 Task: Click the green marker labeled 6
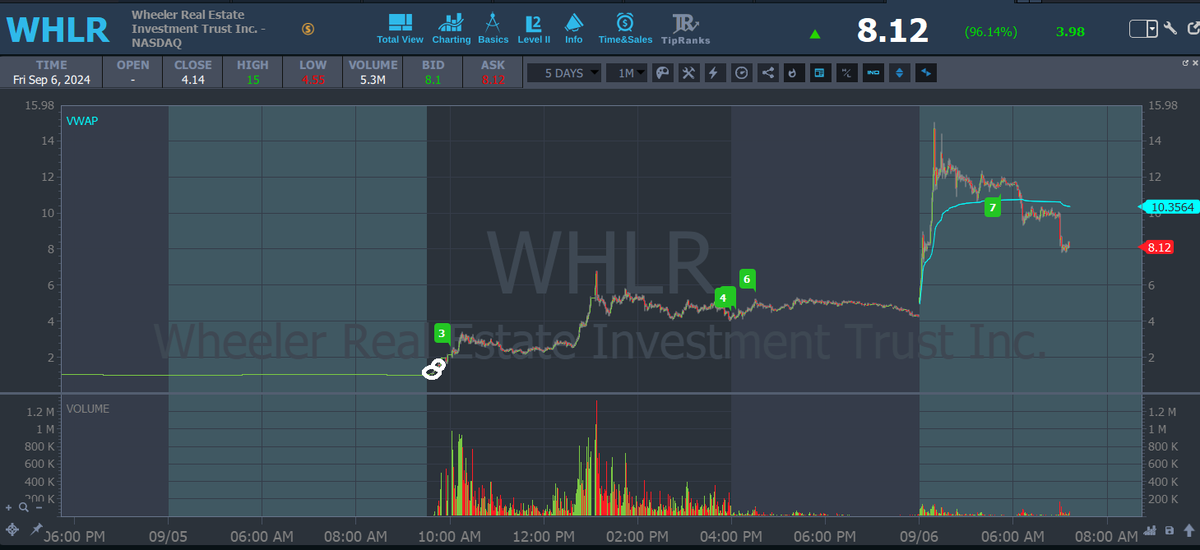747,278
